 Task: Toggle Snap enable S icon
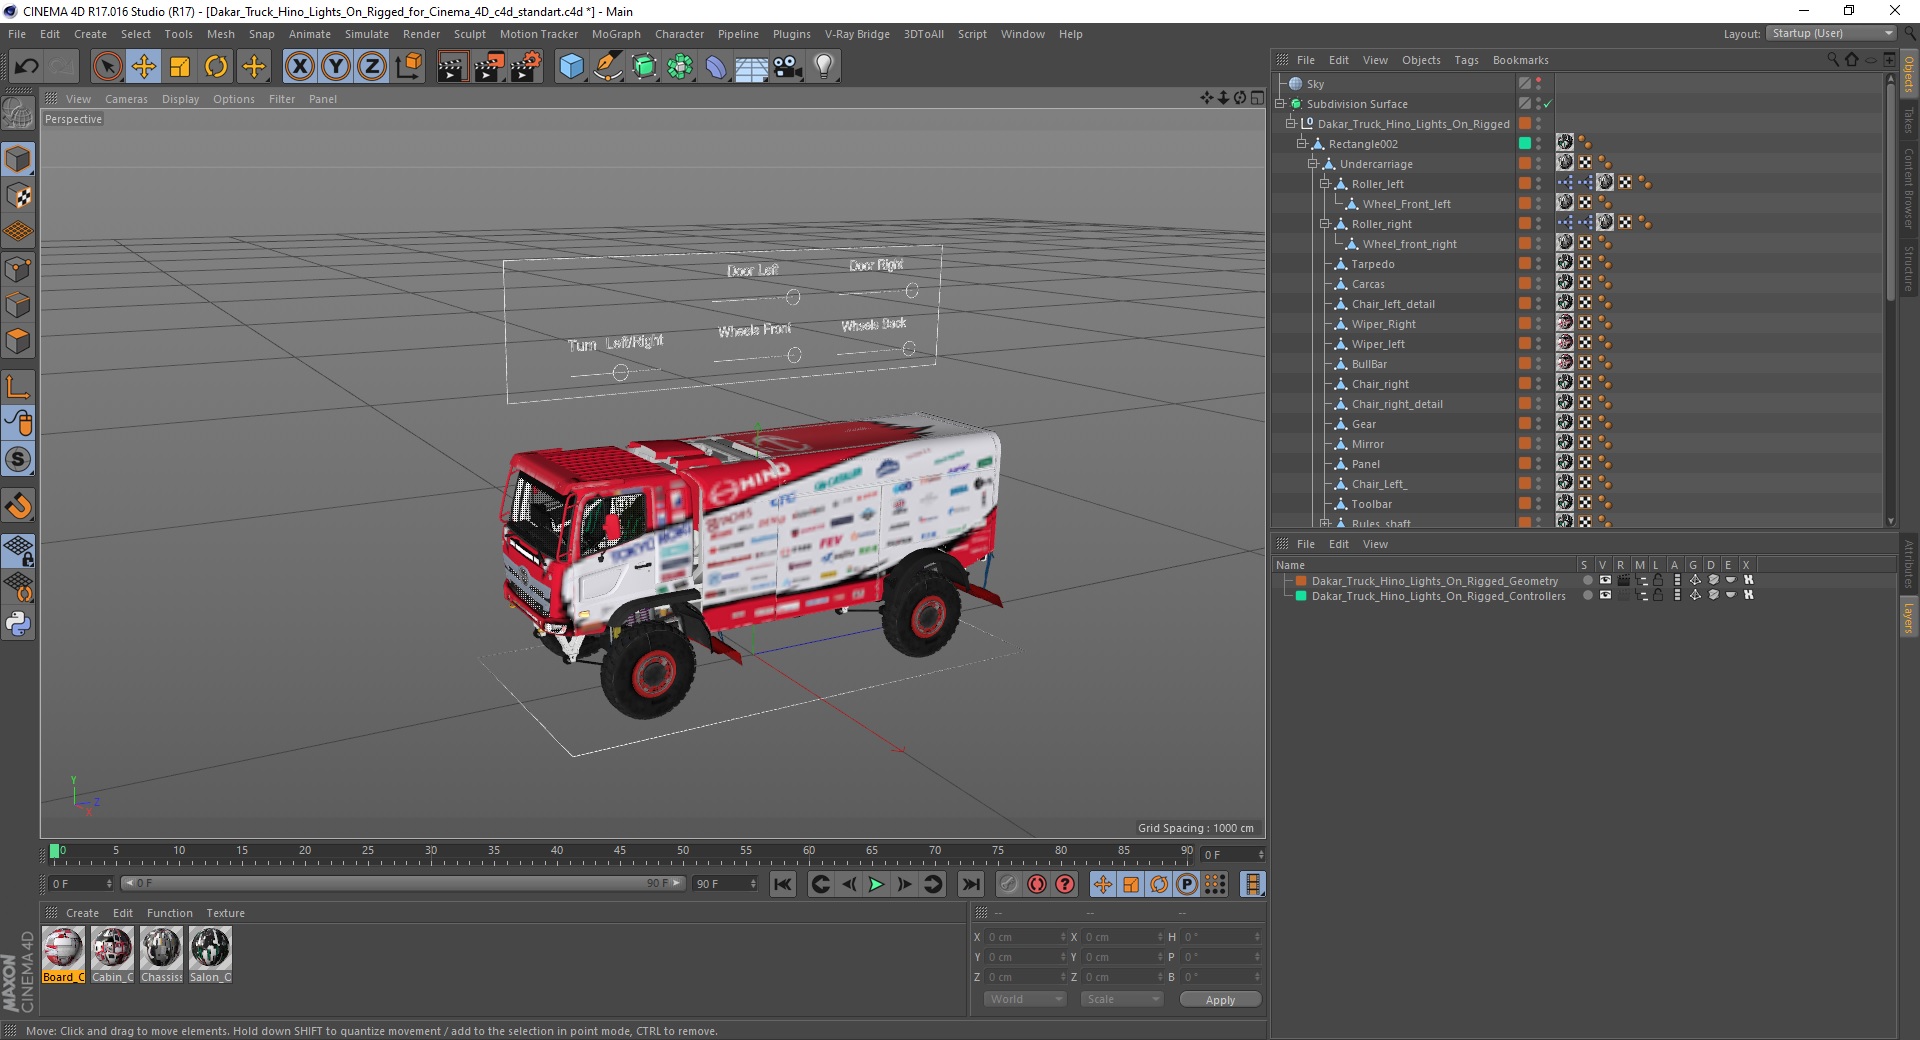[18, 460]
